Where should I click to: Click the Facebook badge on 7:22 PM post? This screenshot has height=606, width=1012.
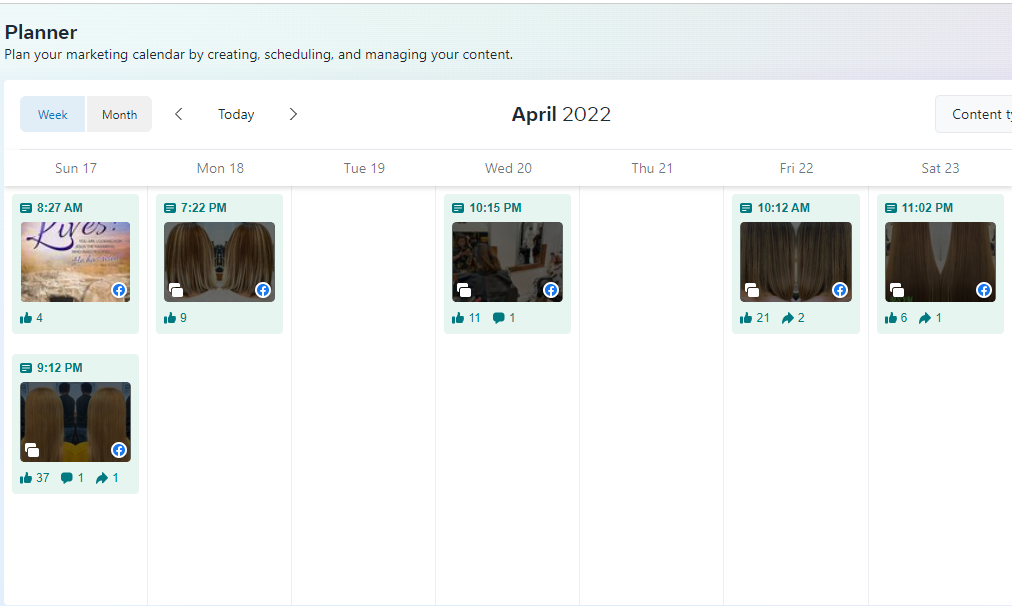(263, 290)
